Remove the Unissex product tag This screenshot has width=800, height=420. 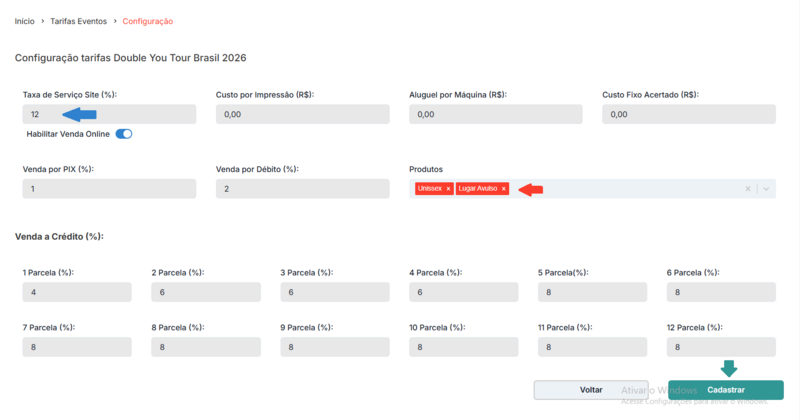click(448, 189)
